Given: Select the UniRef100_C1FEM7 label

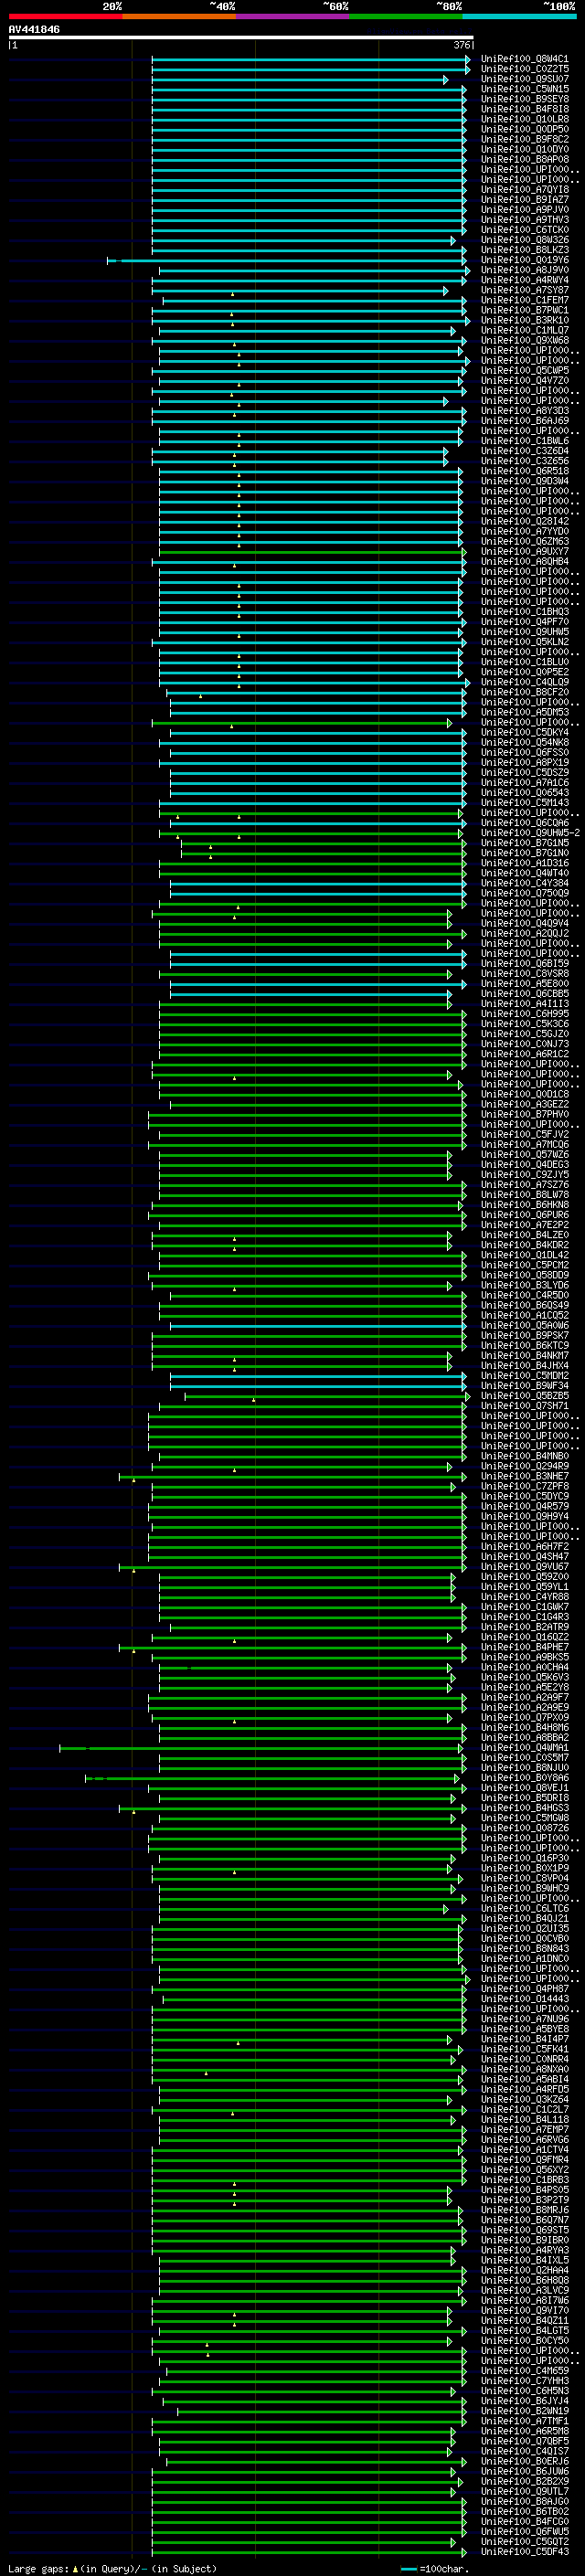Looking at the screenshot, I should [x=524, y=300].
